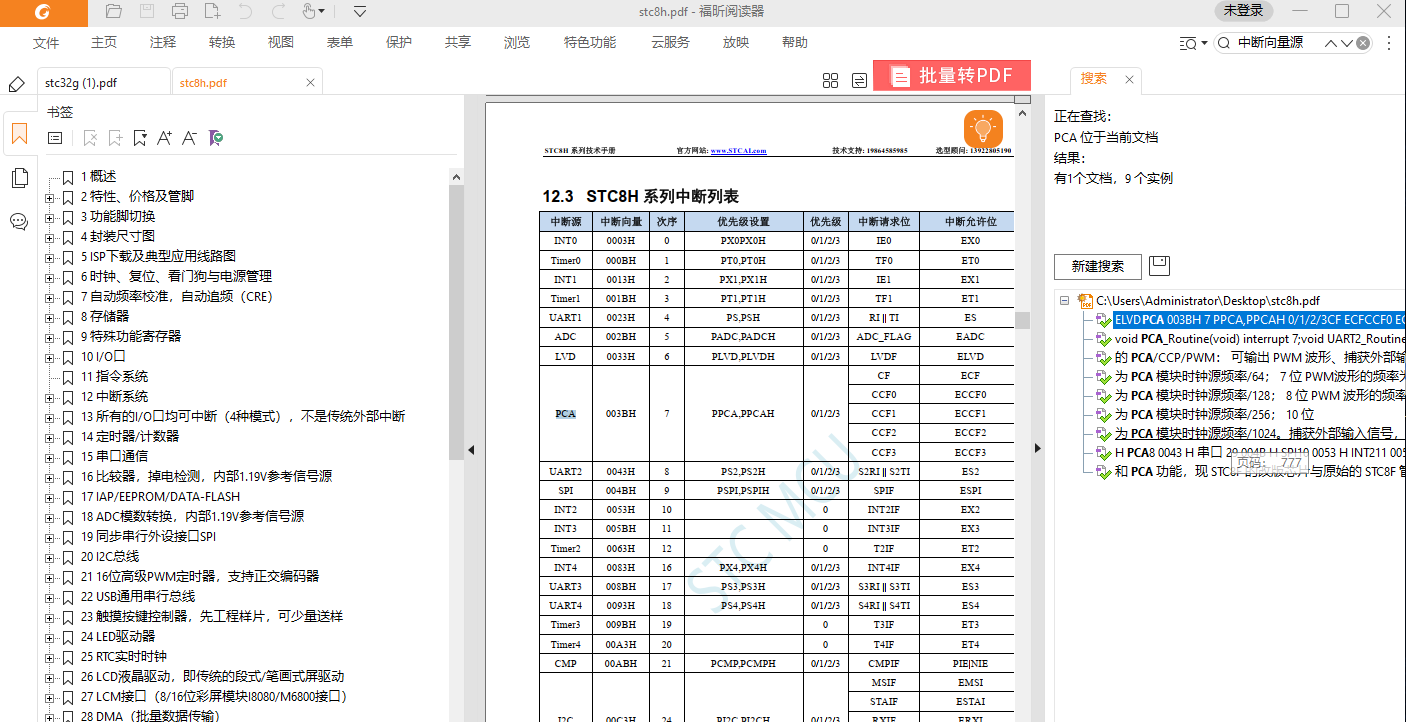
Task: Expand bookmark 24 LED驱动器
Action: point(49,637)
